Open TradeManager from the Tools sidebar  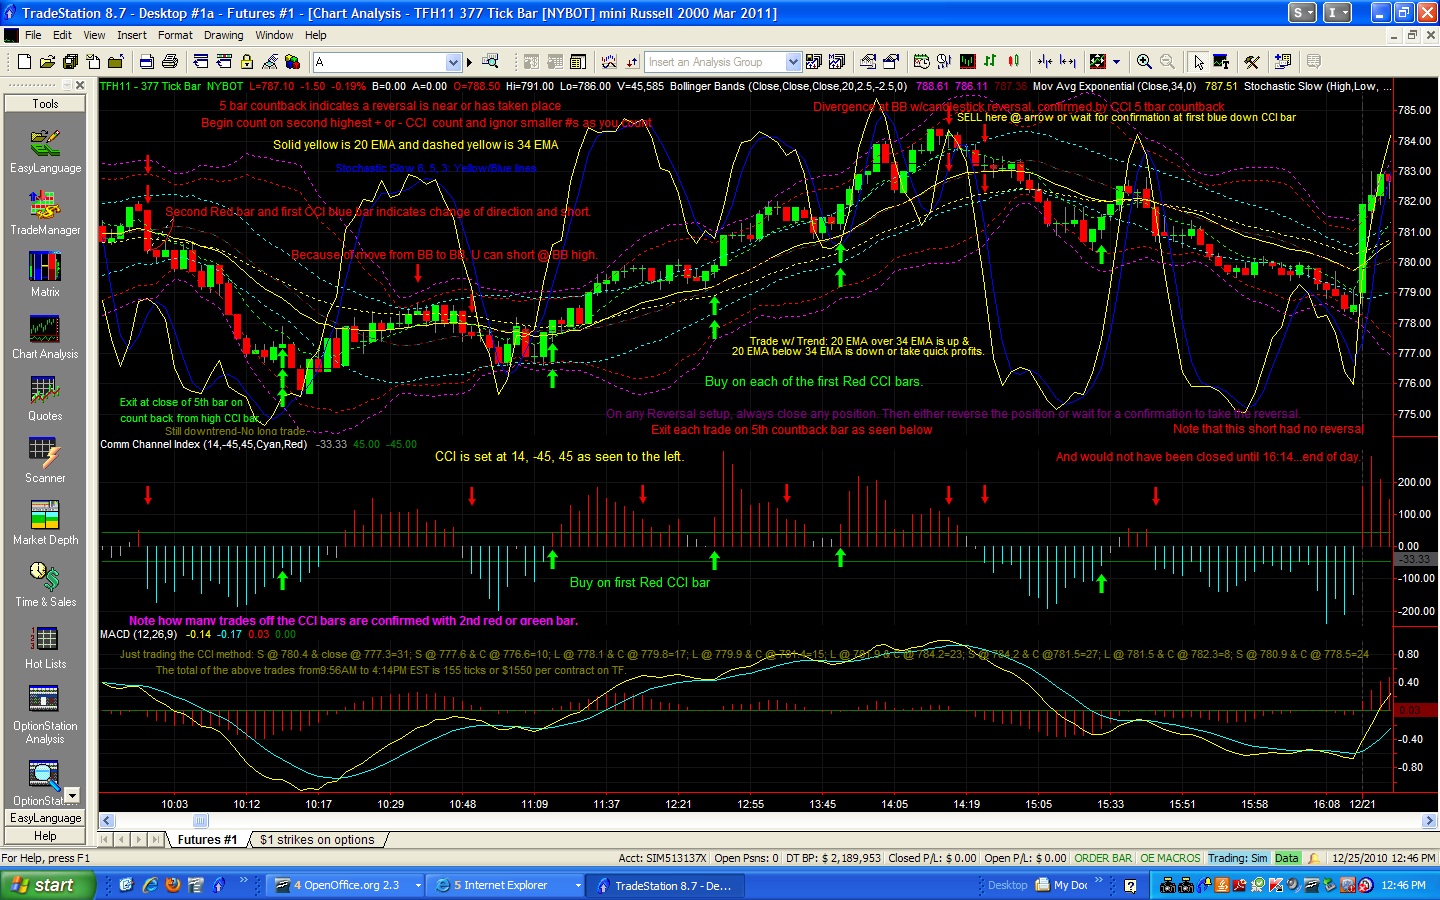pos(45,214)
